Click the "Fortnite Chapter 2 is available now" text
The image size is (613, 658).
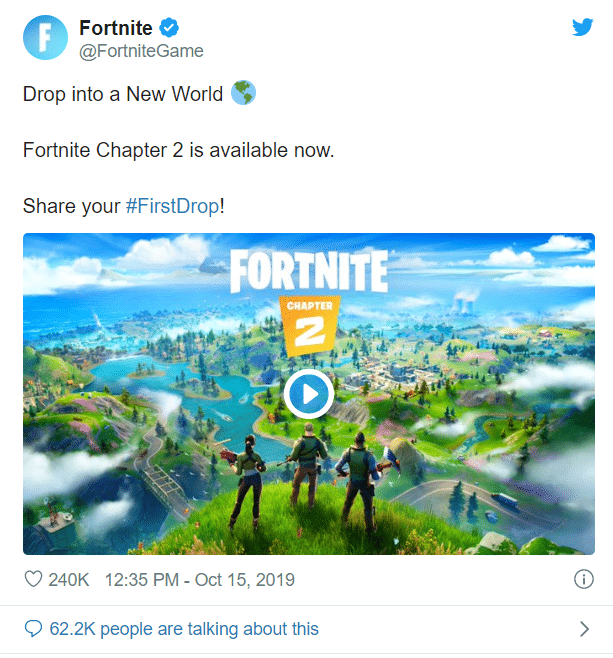[178, 151]
